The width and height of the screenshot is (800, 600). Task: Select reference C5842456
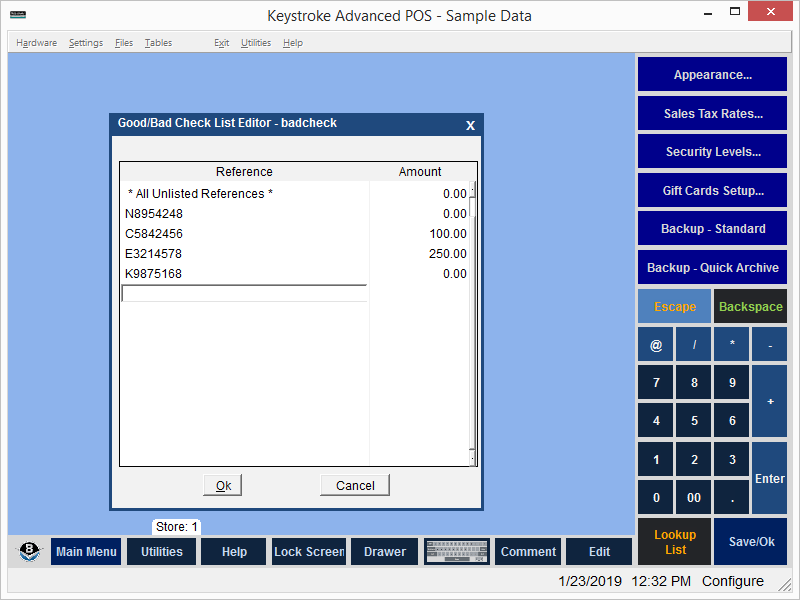point(295,234)
